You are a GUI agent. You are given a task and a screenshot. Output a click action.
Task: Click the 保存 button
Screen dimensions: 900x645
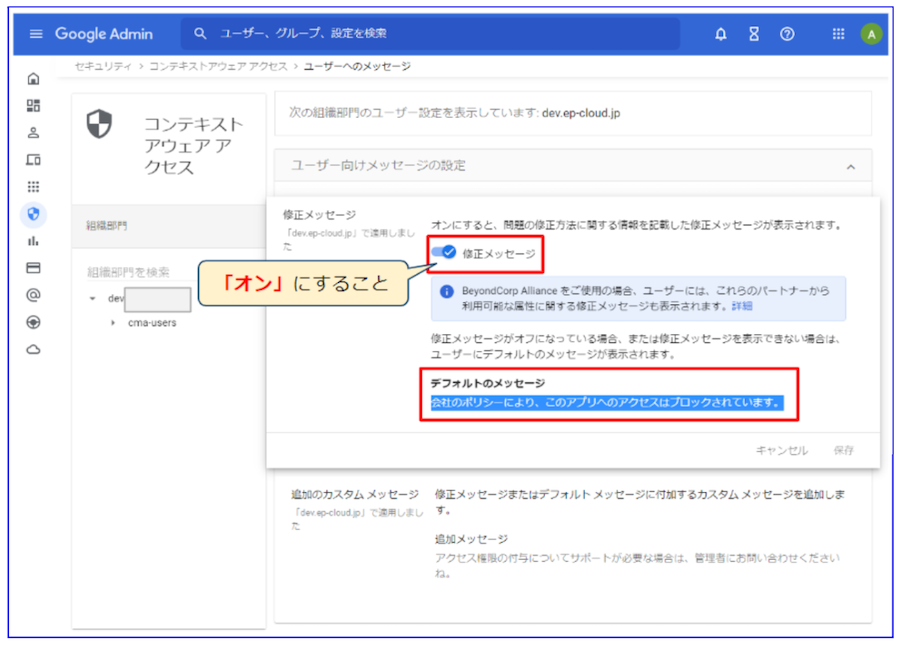(x=843, y=450)
